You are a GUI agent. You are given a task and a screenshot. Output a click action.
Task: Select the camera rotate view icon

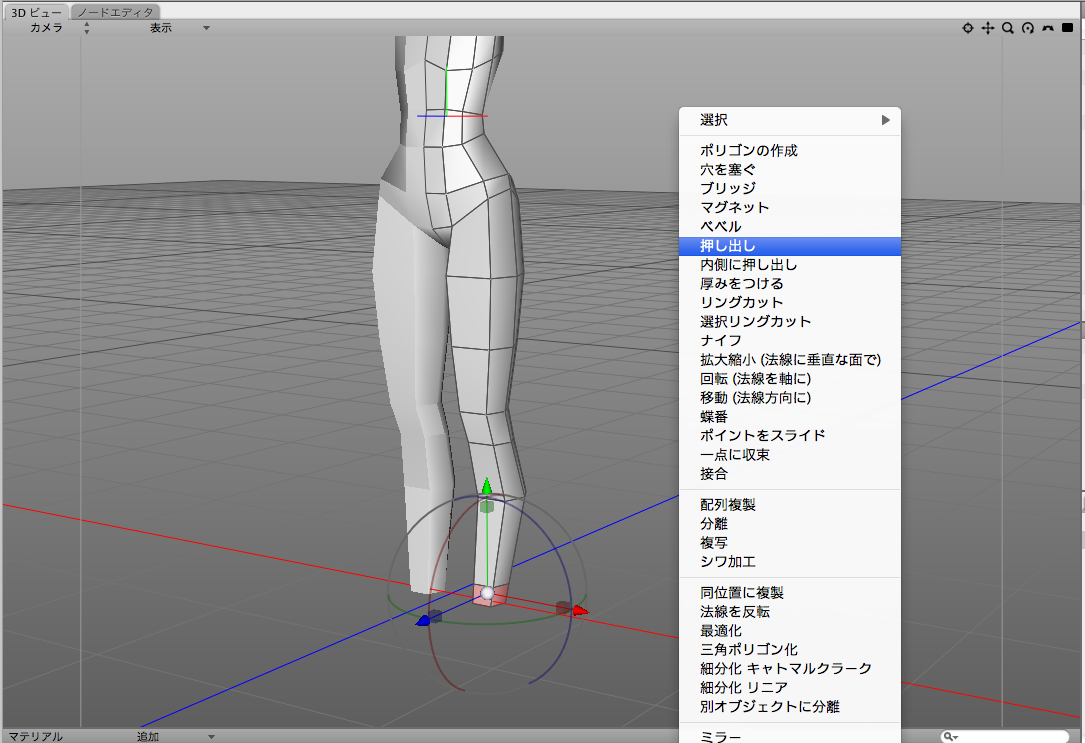click(968, 28)
